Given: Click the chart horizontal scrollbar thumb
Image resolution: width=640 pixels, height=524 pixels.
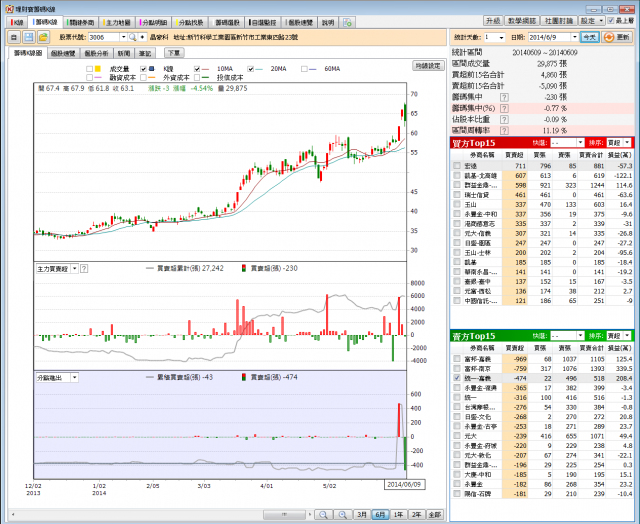Looking at the screenshot, I should (284, 515).
